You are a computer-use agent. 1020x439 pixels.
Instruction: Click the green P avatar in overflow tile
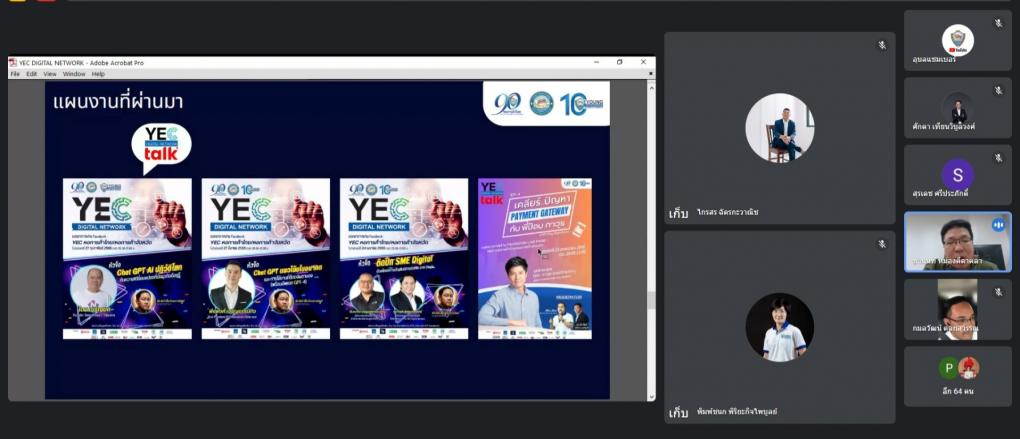click(x=948, y=368)
